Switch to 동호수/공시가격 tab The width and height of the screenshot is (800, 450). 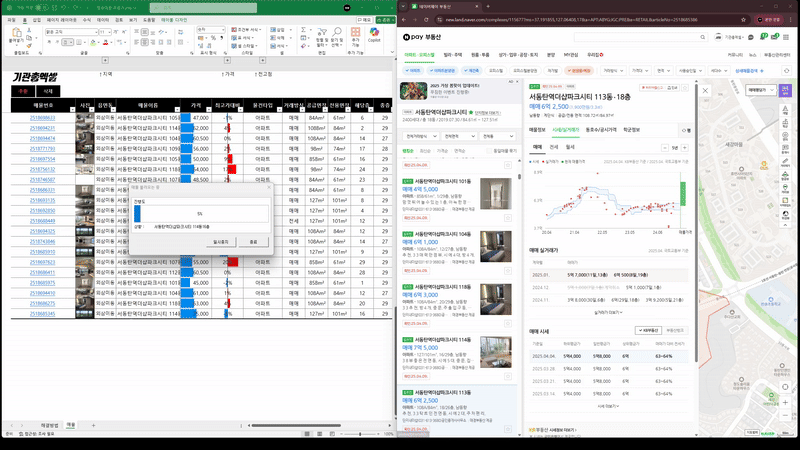[601, 130]
